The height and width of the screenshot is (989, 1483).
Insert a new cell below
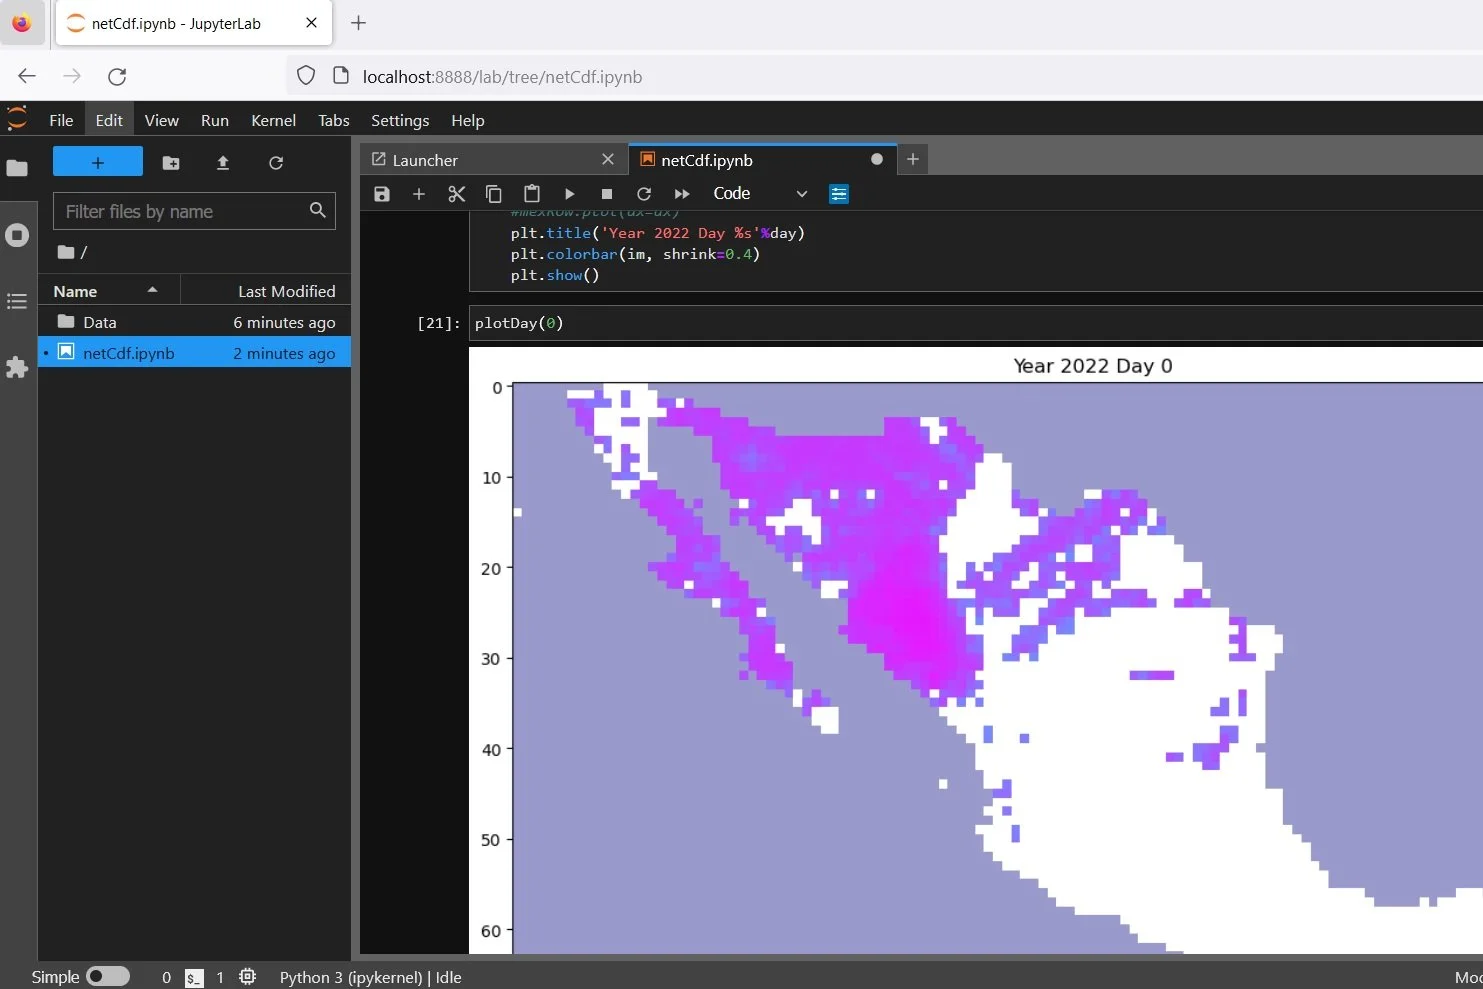(419, 194)
